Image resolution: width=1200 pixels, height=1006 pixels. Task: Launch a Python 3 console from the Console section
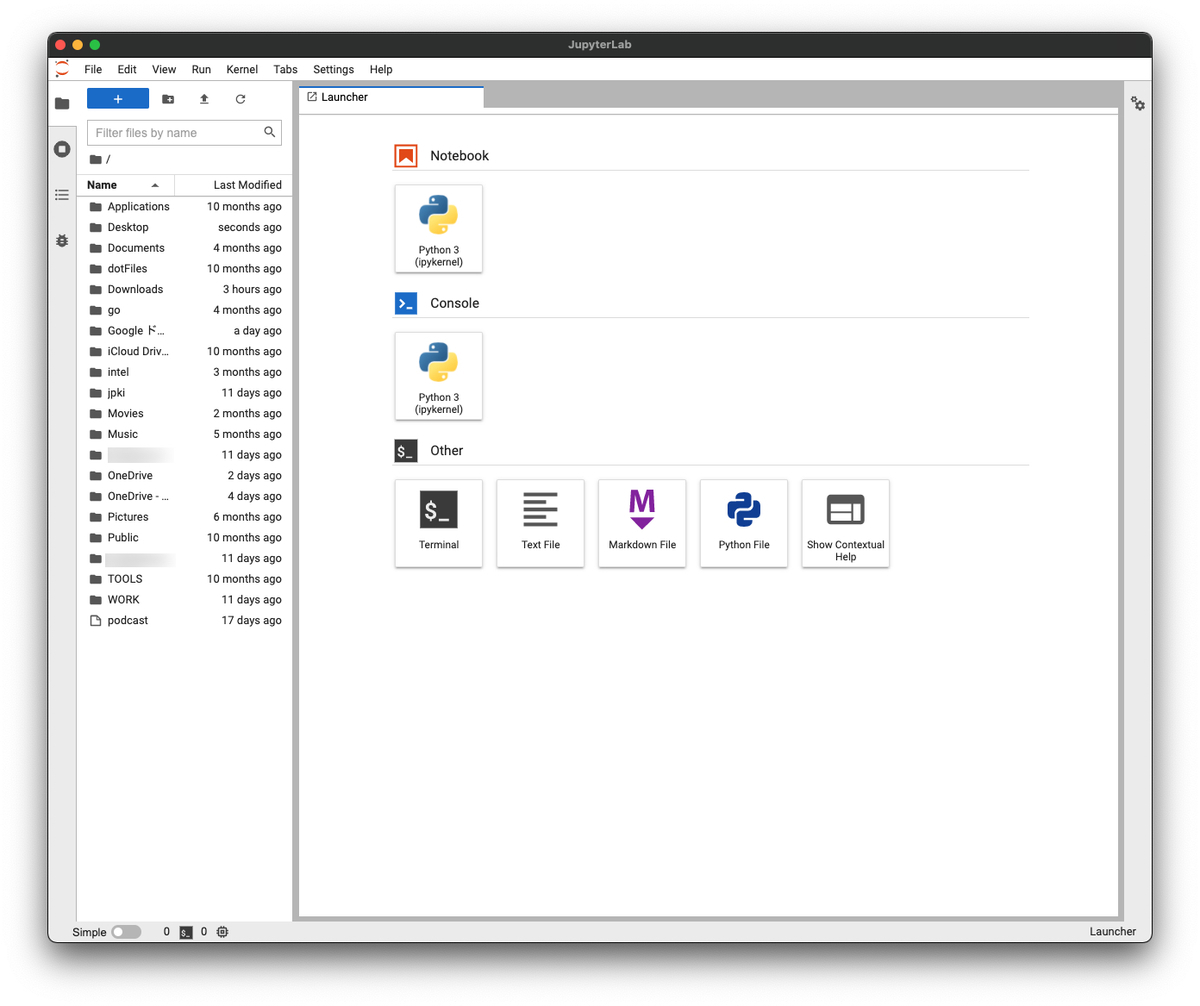pyautogui.click(x=439, y=376)
